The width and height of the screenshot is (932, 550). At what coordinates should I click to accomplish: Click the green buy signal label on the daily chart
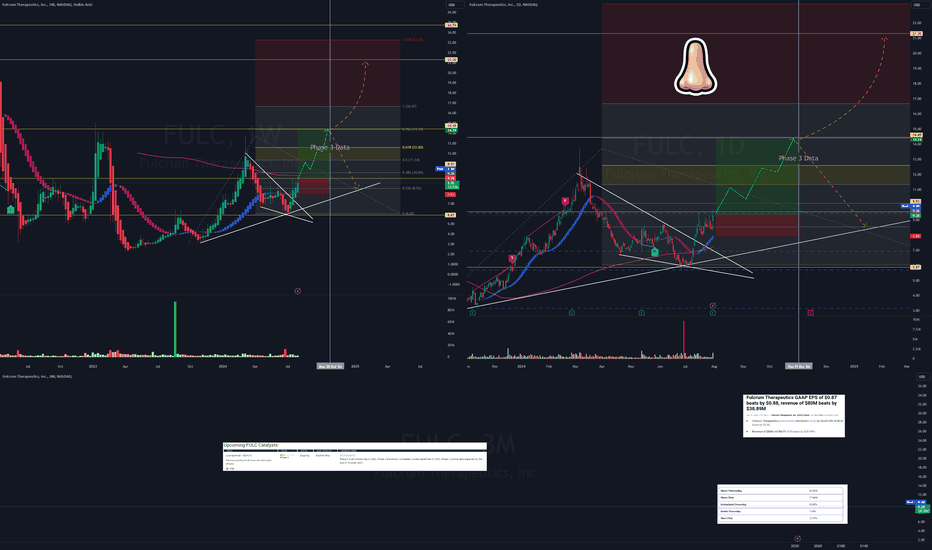point(654,252)
